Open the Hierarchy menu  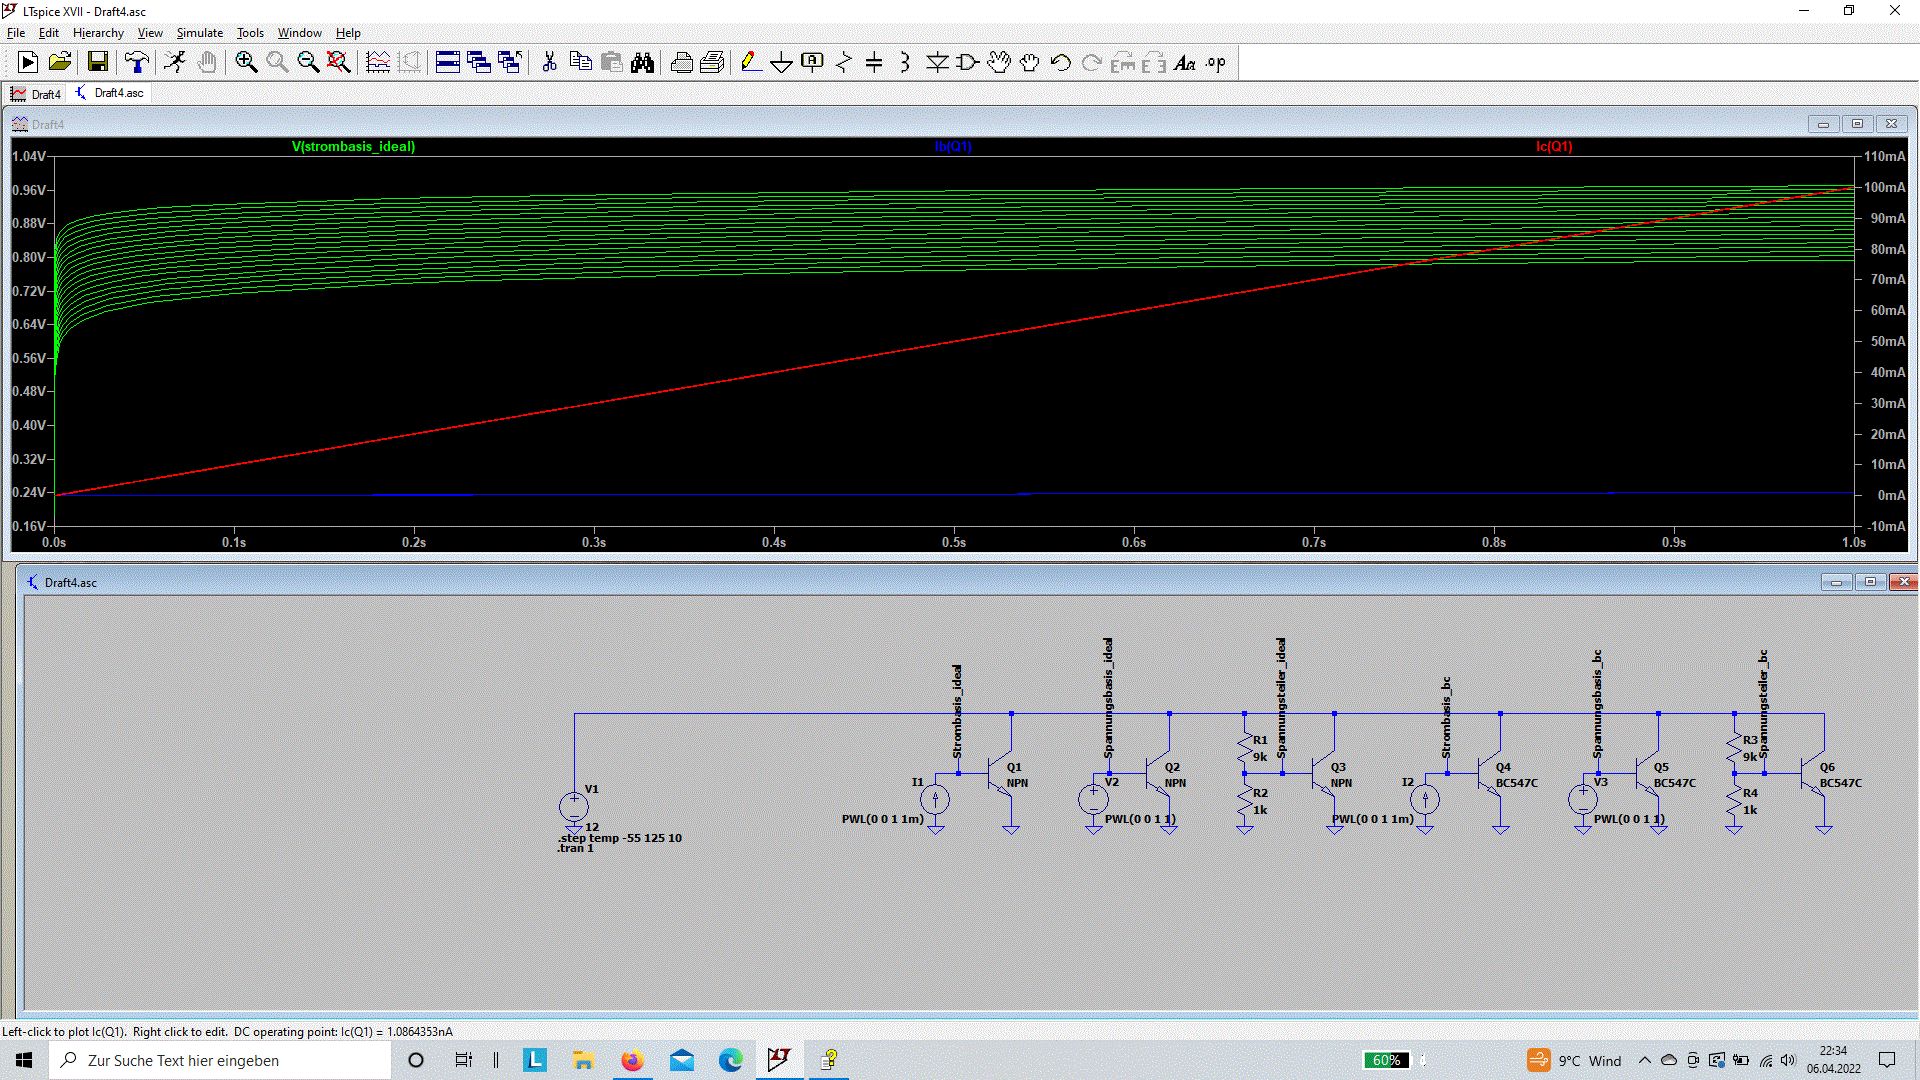[x=98, y=33]
